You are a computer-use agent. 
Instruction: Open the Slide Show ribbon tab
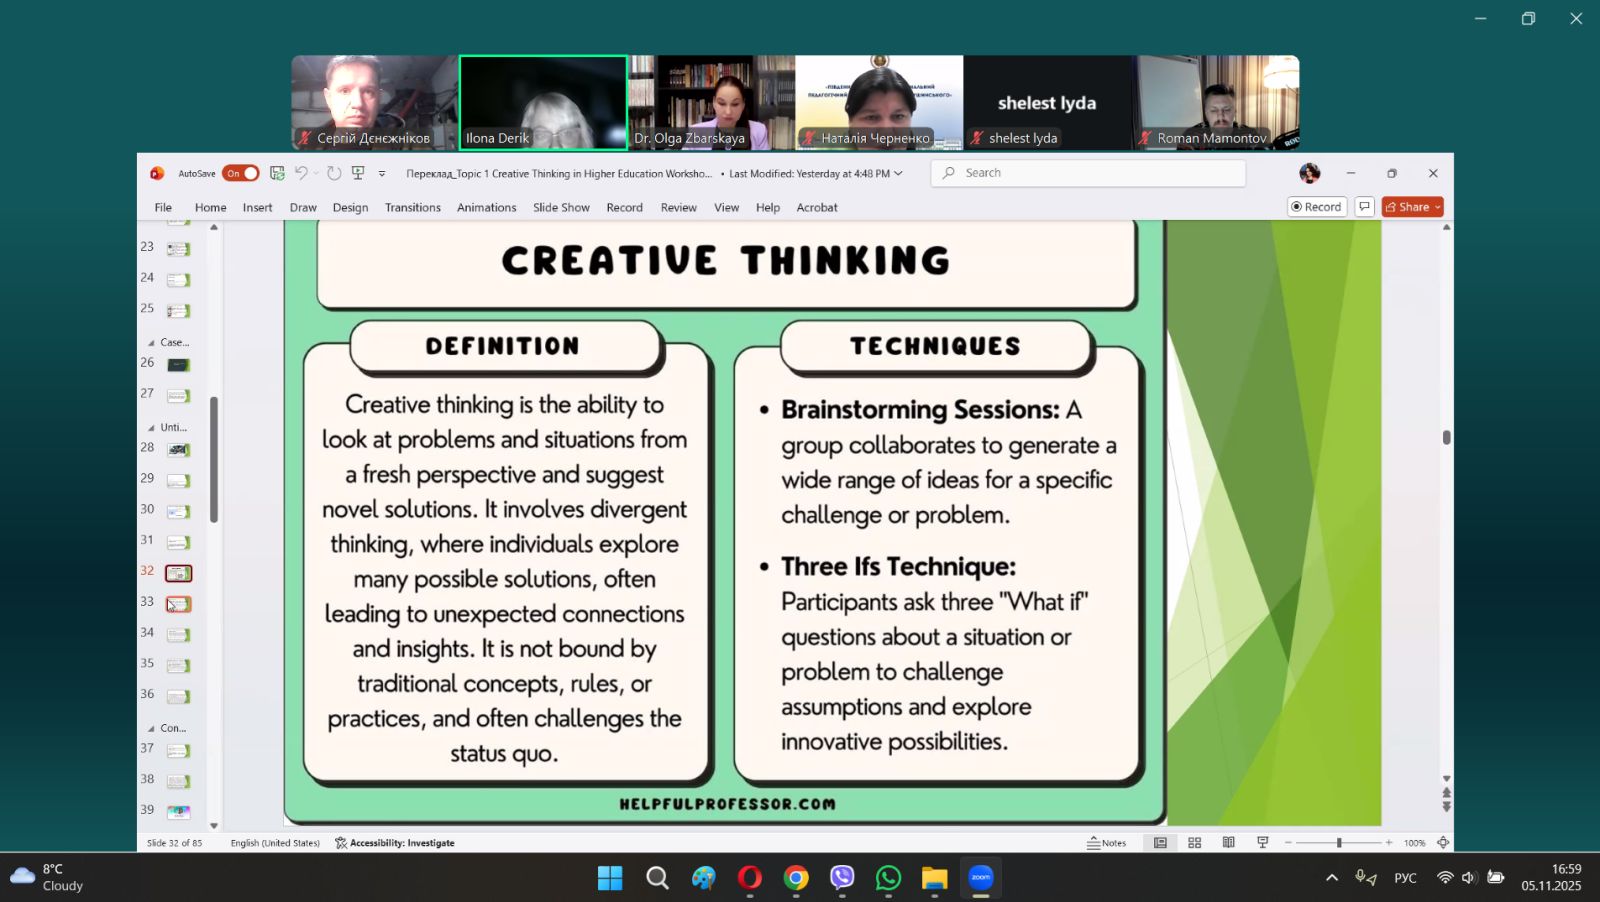[561, 207]
